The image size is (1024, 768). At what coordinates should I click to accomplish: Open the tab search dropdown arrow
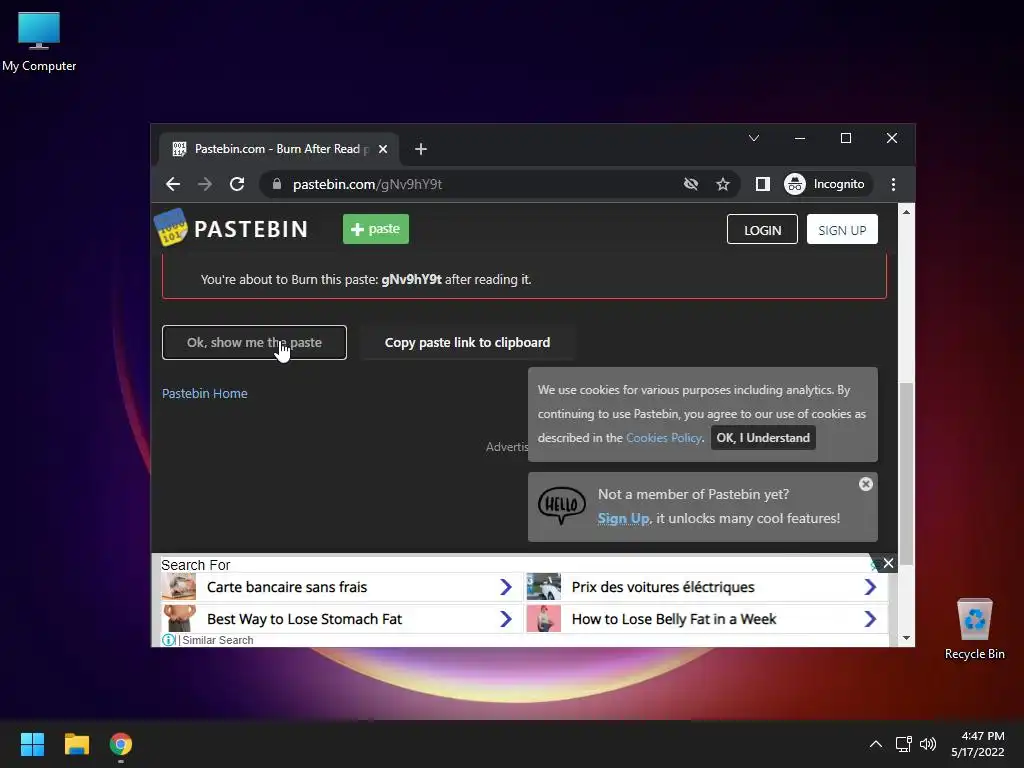click(x=754, y=138)
